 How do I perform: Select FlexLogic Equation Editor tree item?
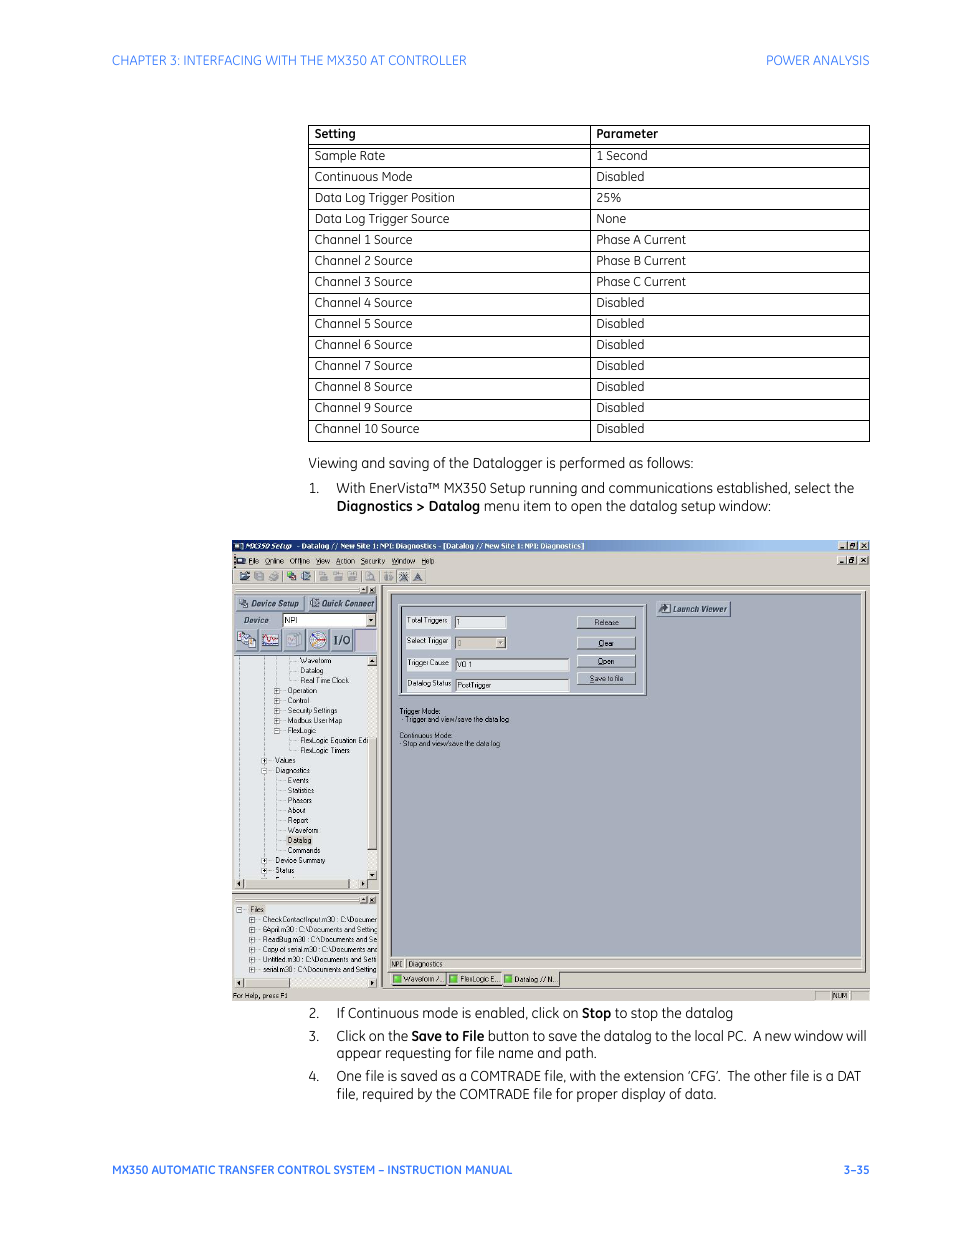pos(334,741)
